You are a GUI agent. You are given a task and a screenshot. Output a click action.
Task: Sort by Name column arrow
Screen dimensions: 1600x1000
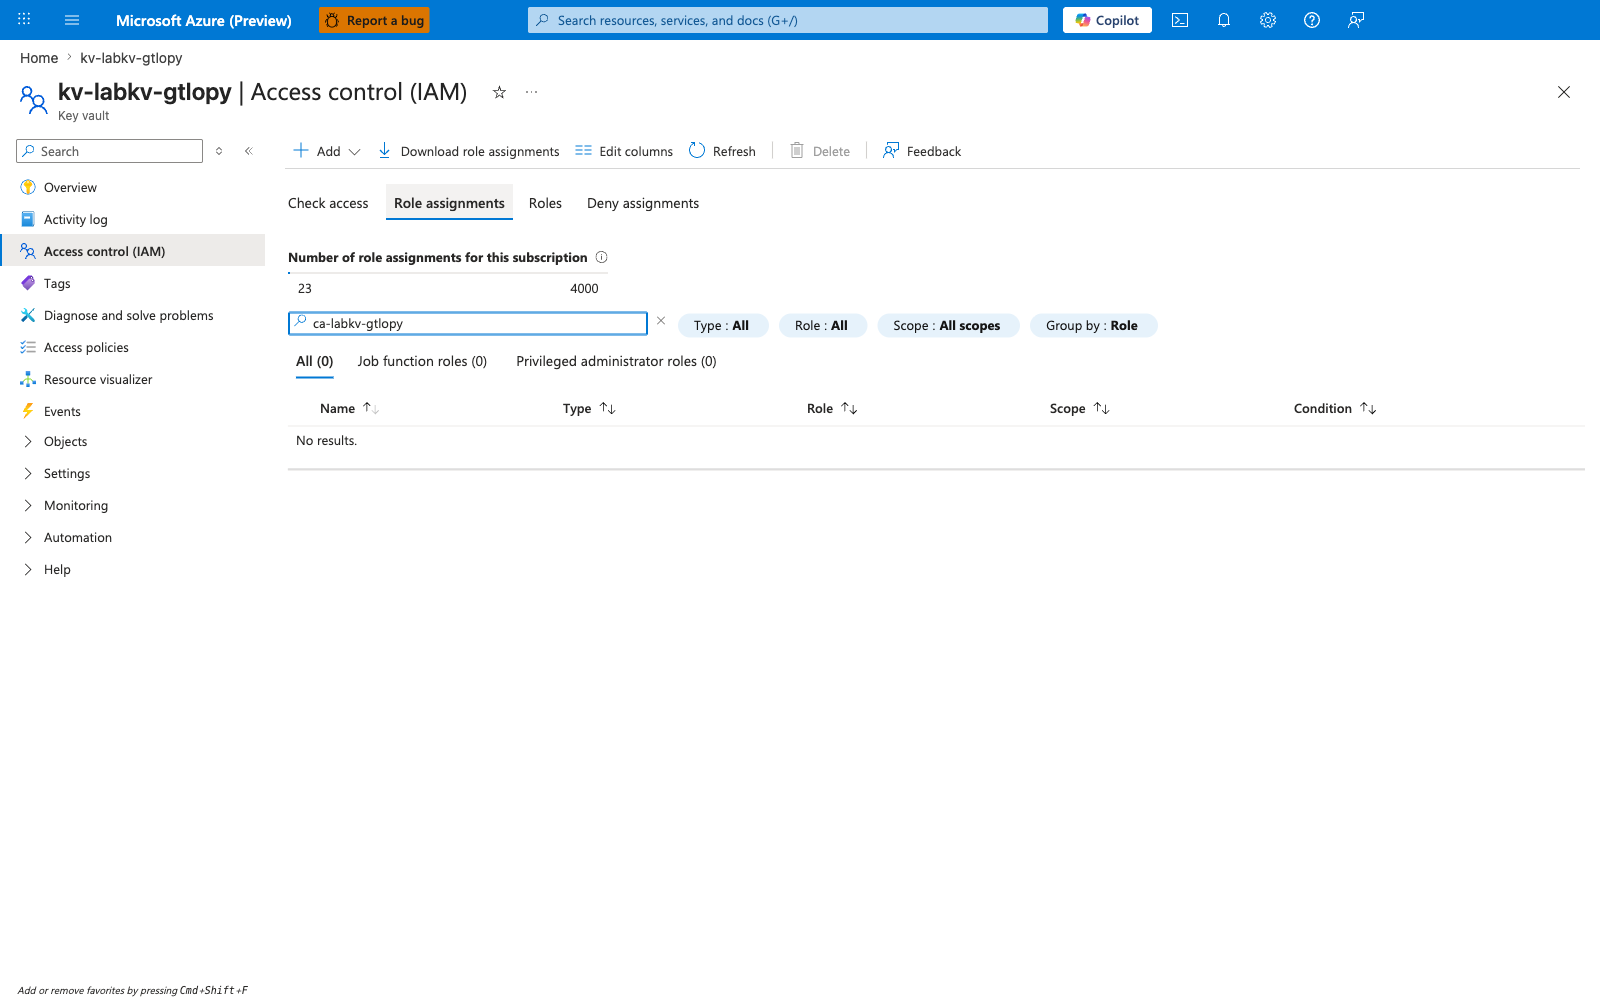[371, 408]
